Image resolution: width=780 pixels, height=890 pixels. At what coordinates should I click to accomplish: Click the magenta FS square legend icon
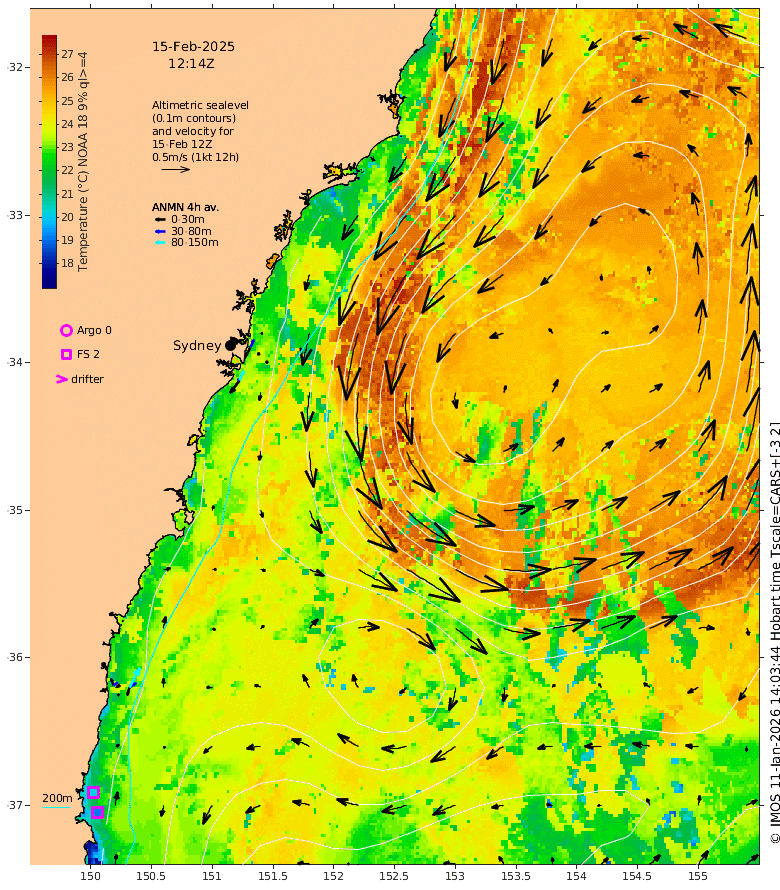click(x=66, y=354)
